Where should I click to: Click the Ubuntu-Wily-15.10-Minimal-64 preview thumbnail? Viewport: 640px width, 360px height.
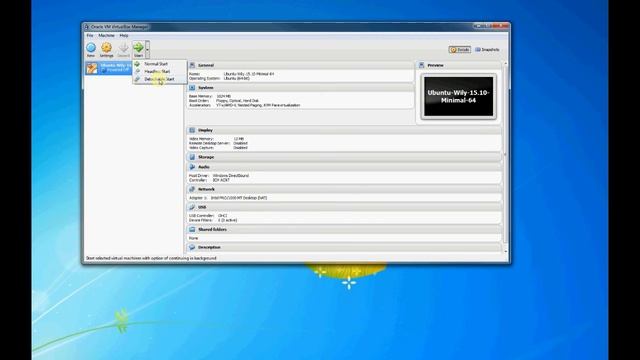pos(458,97)
